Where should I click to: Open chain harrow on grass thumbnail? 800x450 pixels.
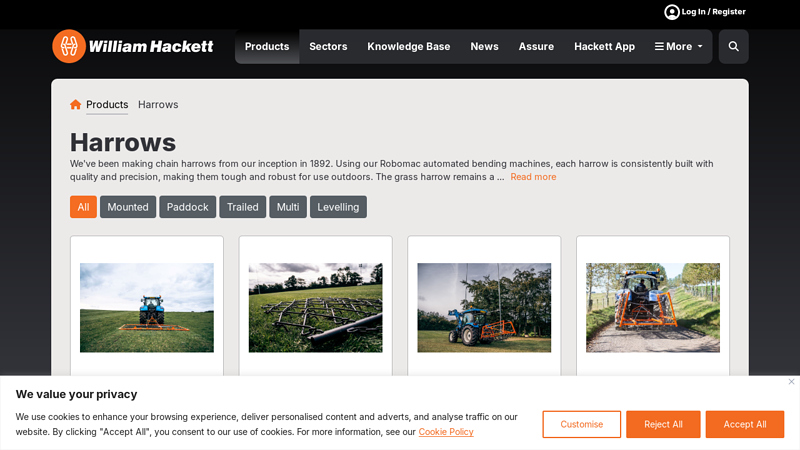[x=315, y=308]
